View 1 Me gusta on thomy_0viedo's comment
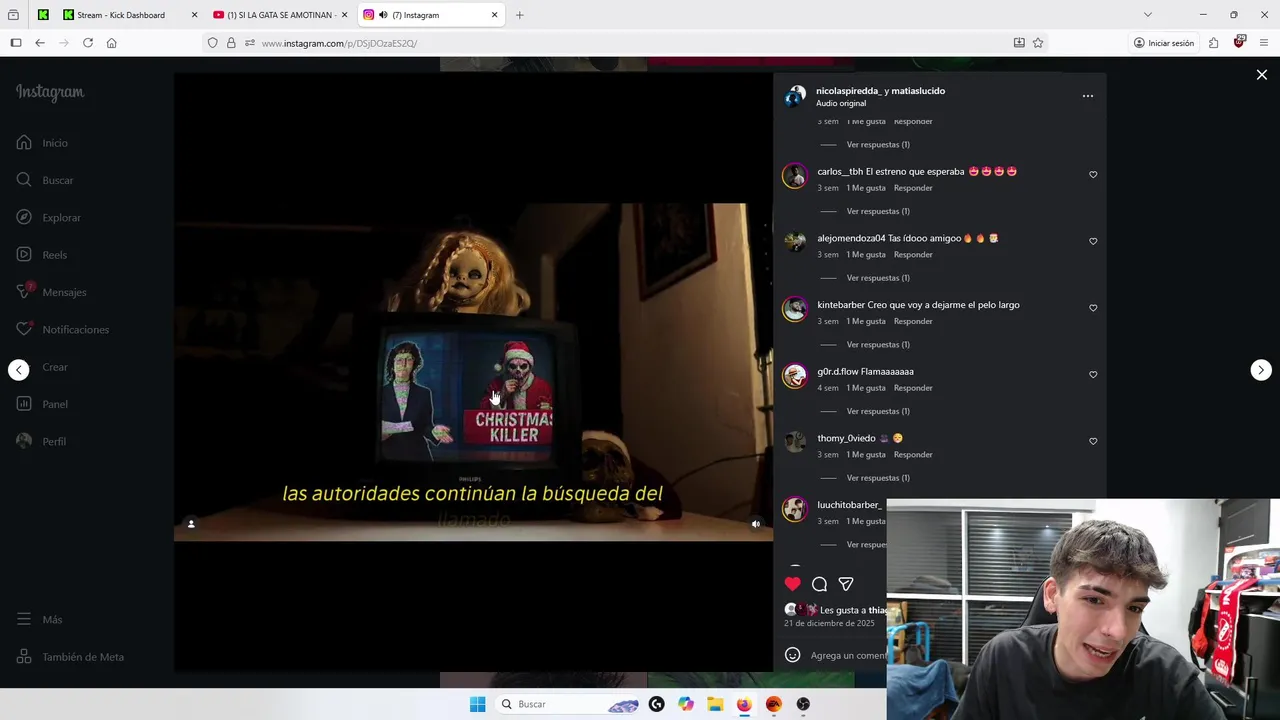Image resolution: width=1280 pixels, height=720 pixels. 866,455
